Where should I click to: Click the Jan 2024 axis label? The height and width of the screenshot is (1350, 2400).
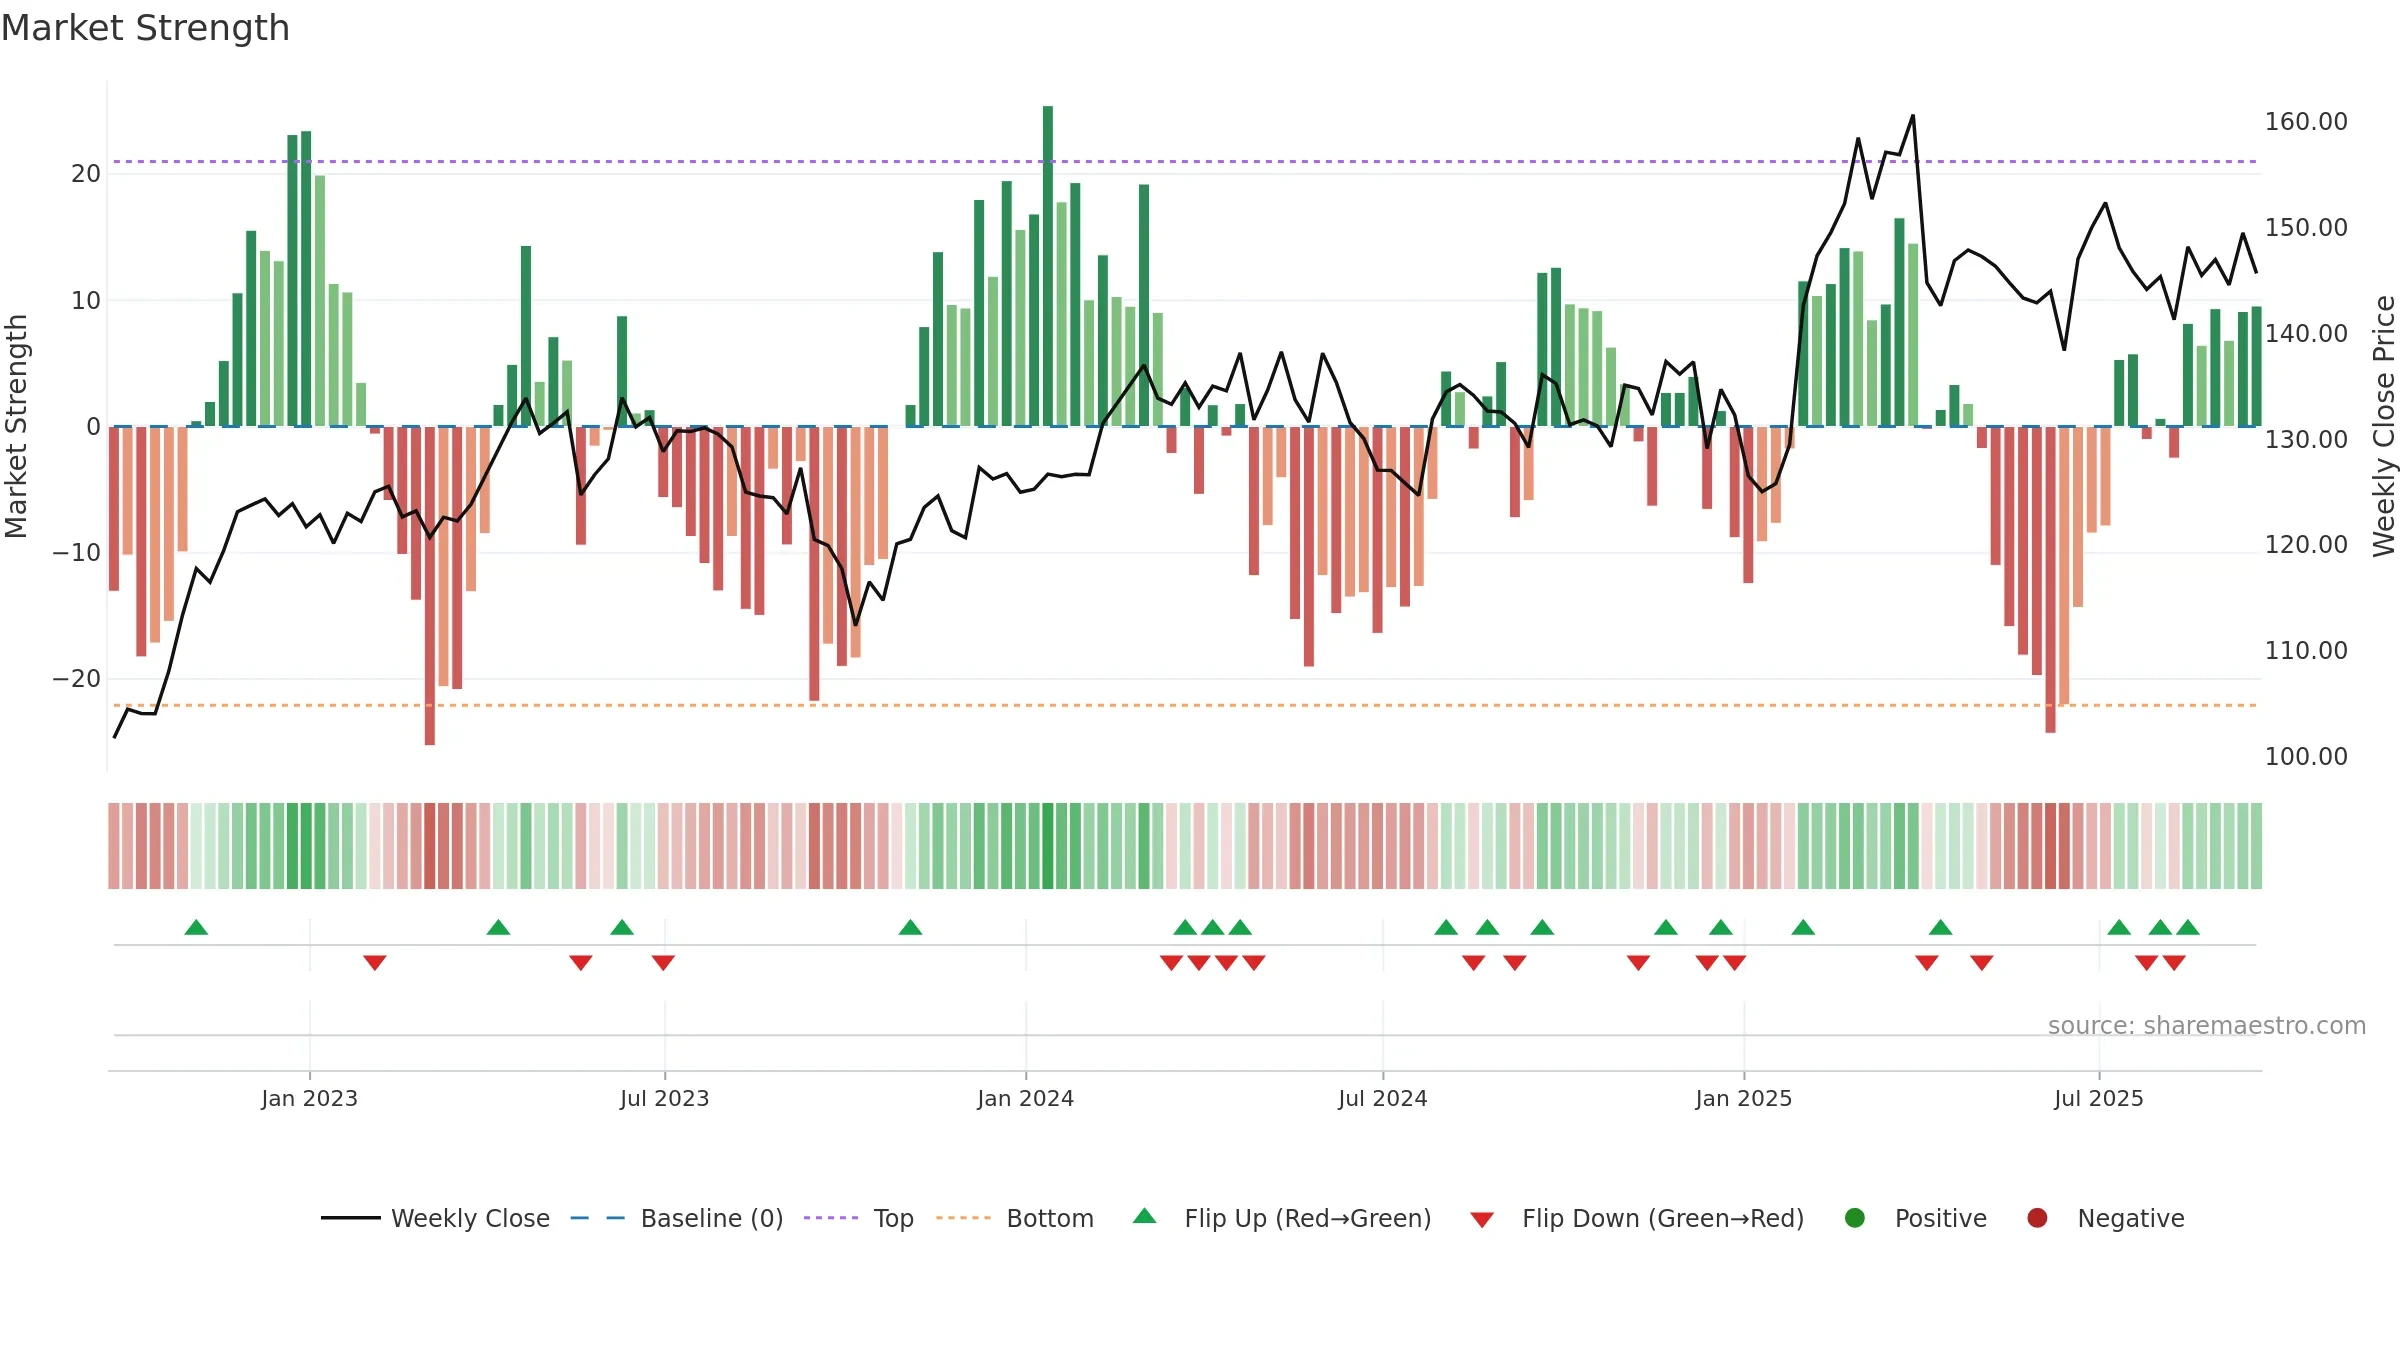click(x=1026, y=1098)
